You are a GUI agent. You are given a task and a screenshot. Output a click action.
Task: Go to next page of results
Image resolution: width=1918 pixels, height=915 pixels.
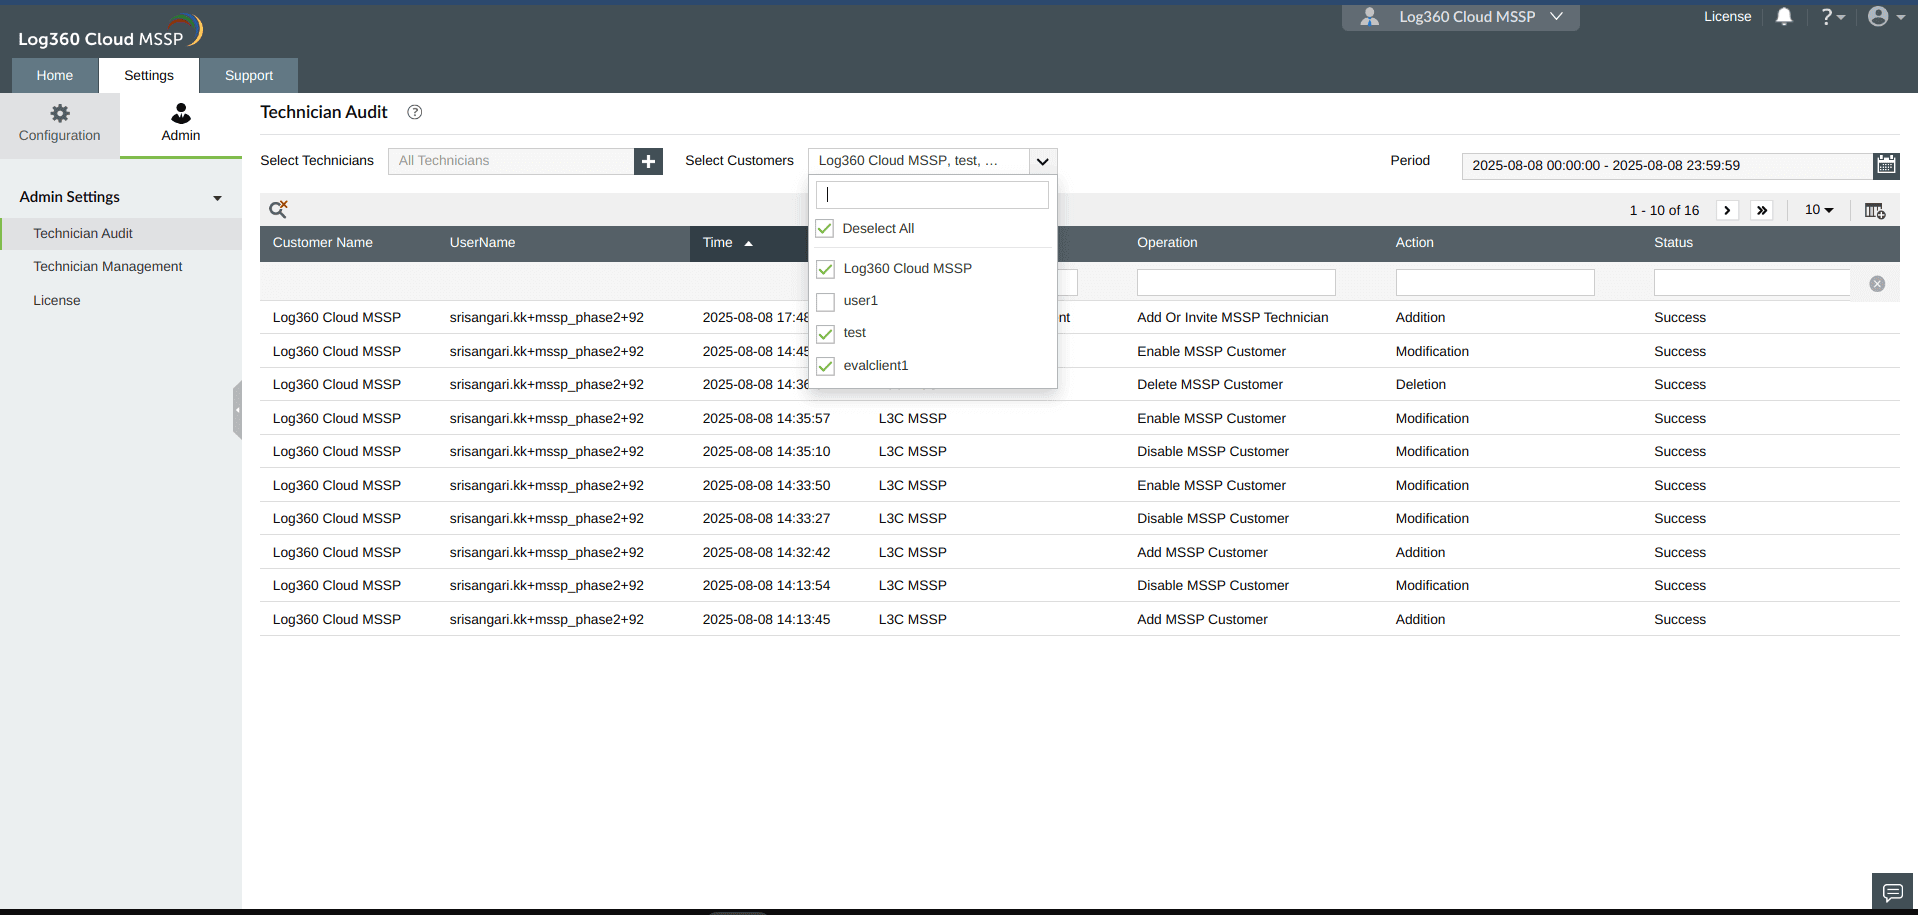pyautogui.click(x=1727, y=210)
